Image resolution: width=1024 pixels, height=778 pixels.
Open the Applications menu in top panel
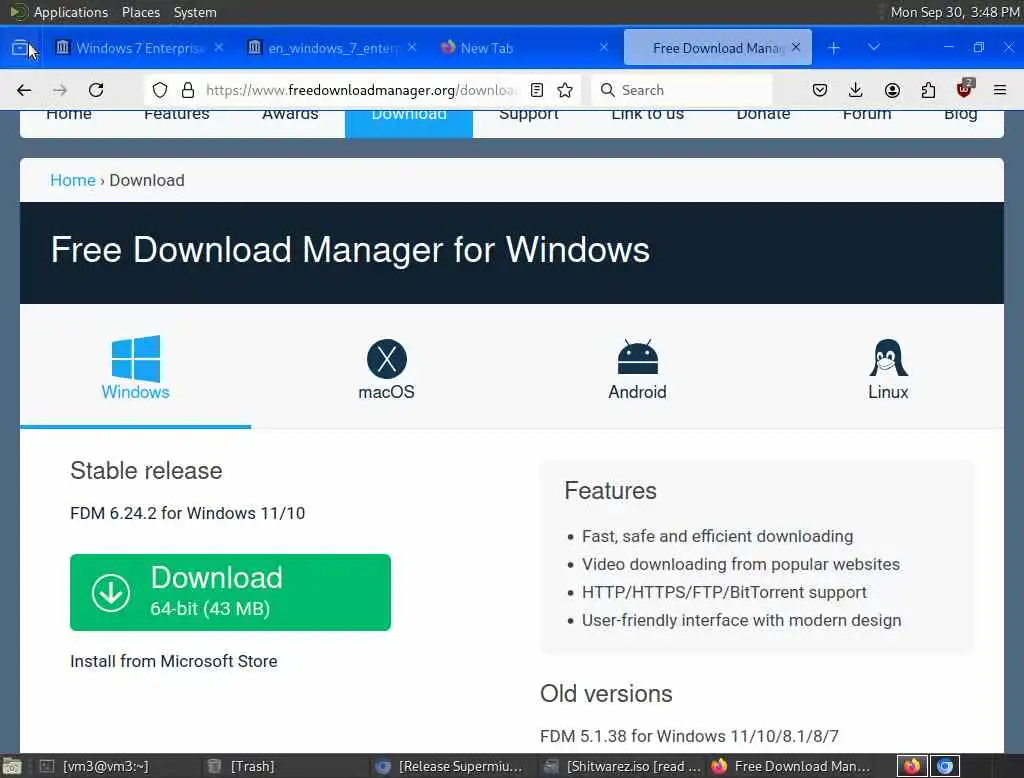tap(71, 12)
